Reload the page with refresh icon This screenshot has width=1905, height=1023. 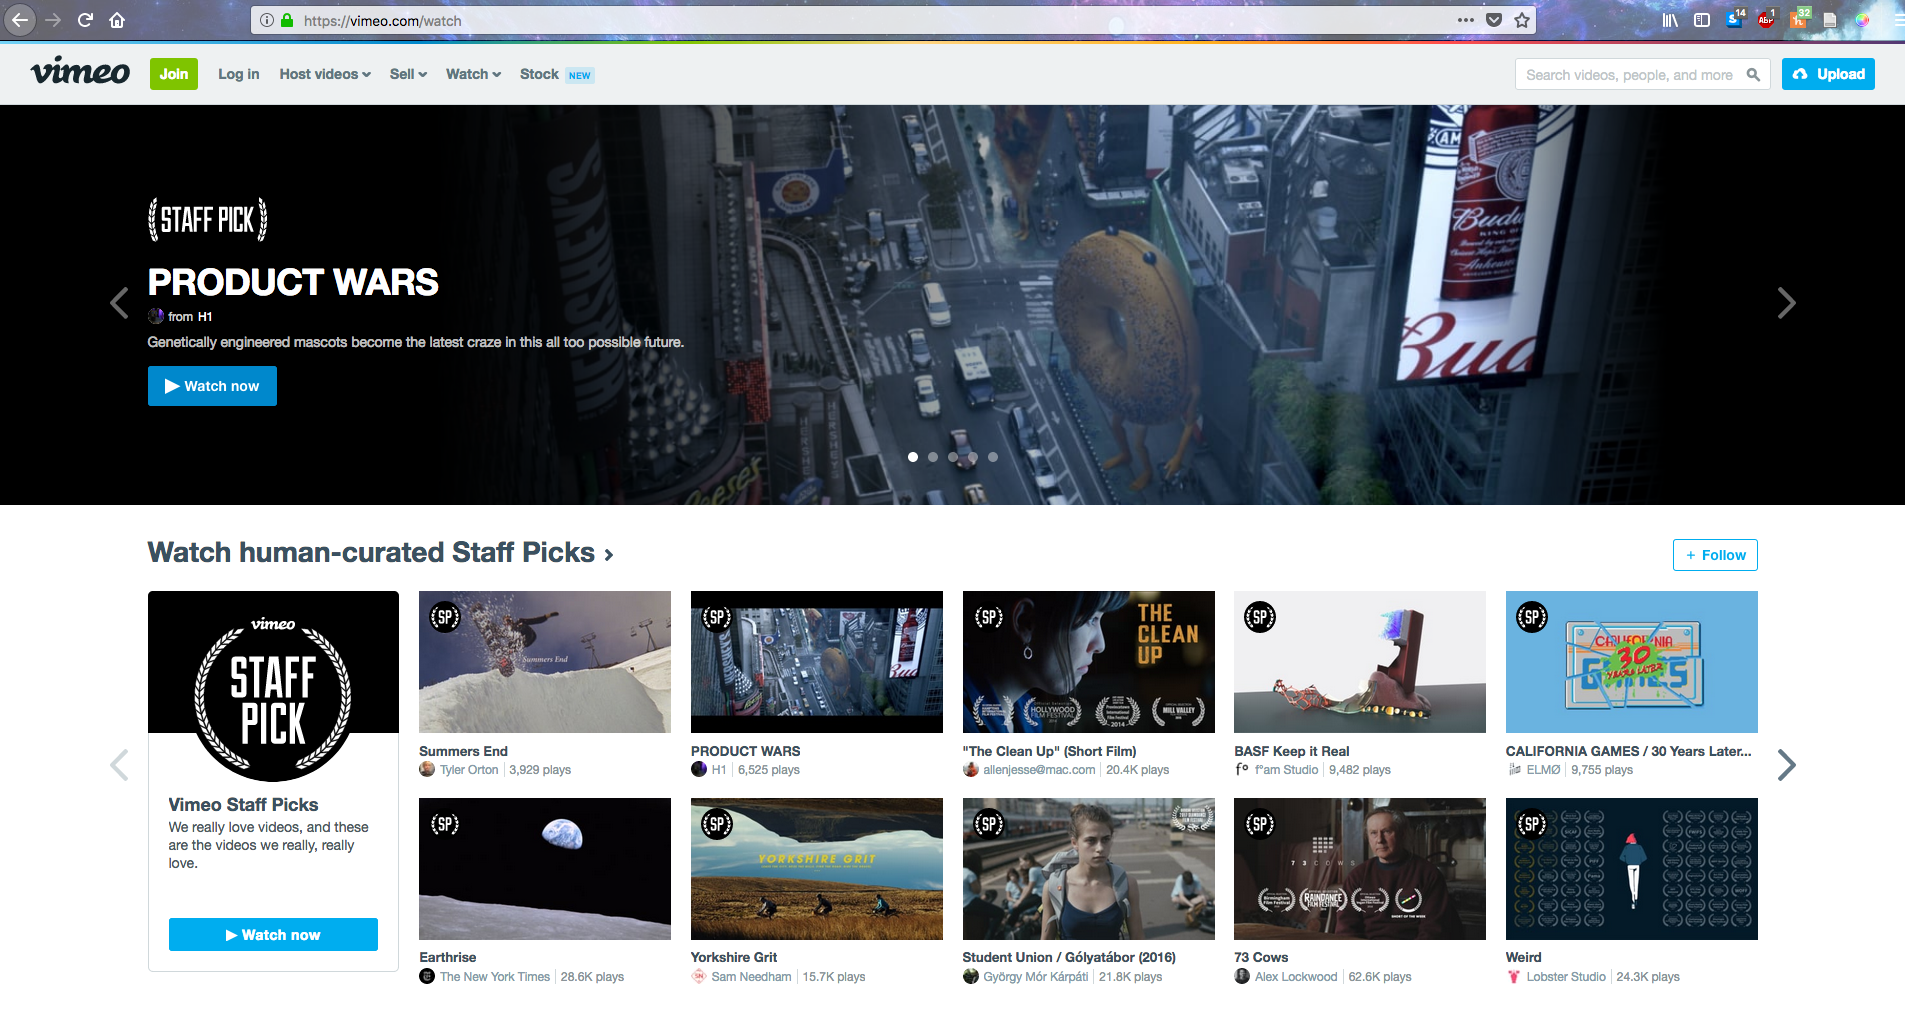pyautogui.click(x=85, y=20)
